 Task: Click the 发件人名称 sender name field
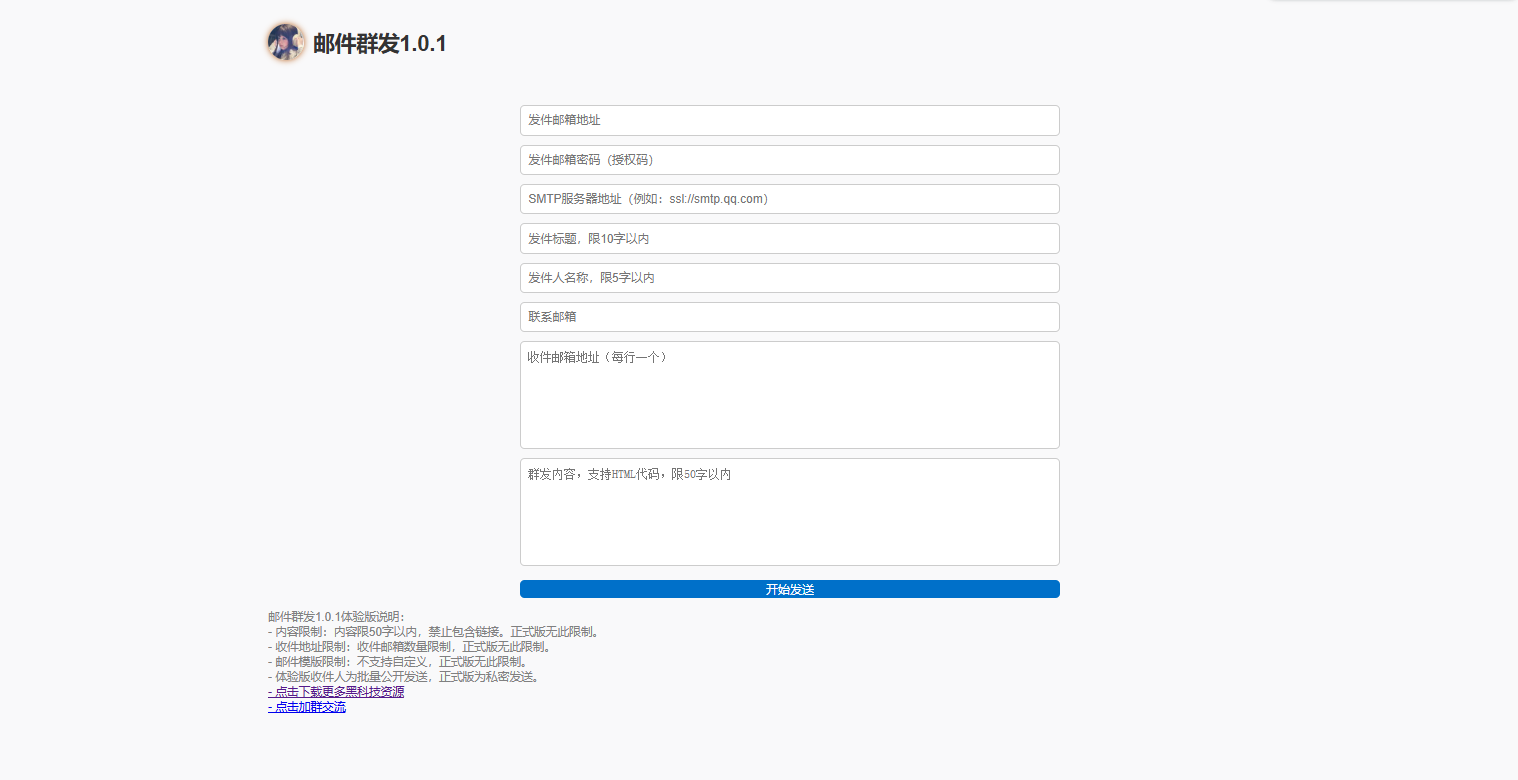coord(789,278)
